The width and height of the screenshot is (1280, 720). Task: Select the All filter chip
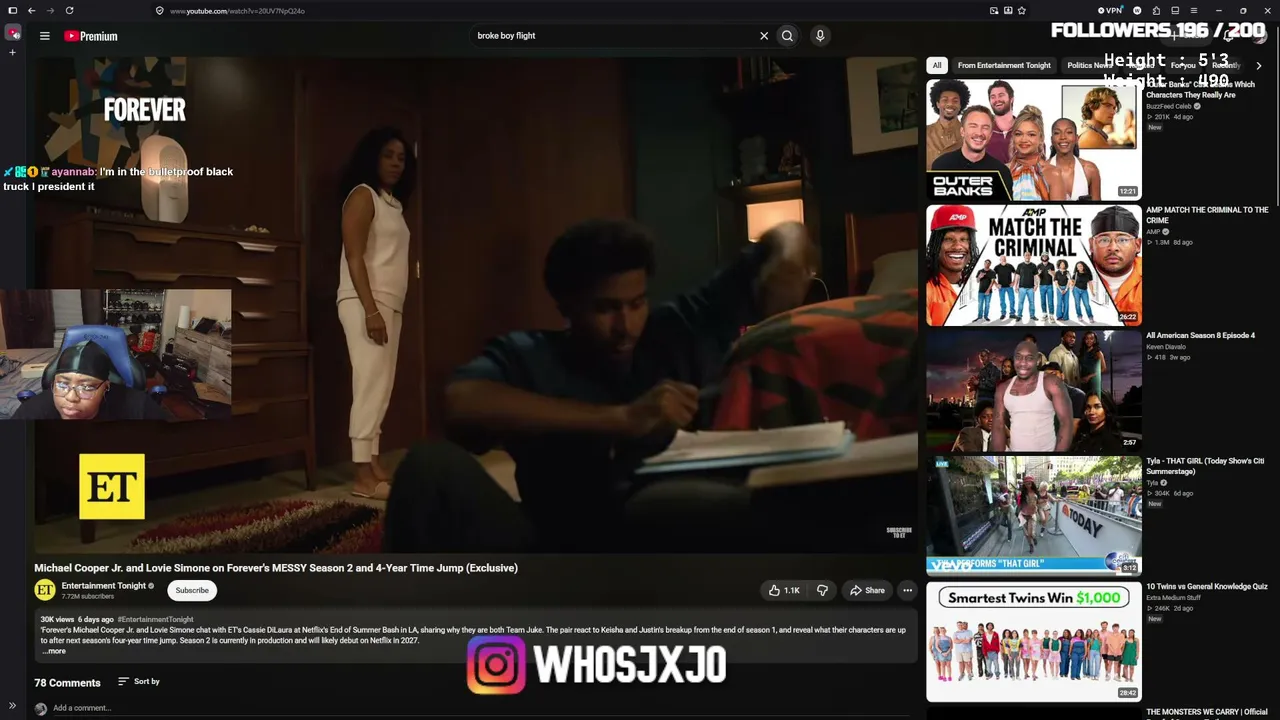[937, 66]
